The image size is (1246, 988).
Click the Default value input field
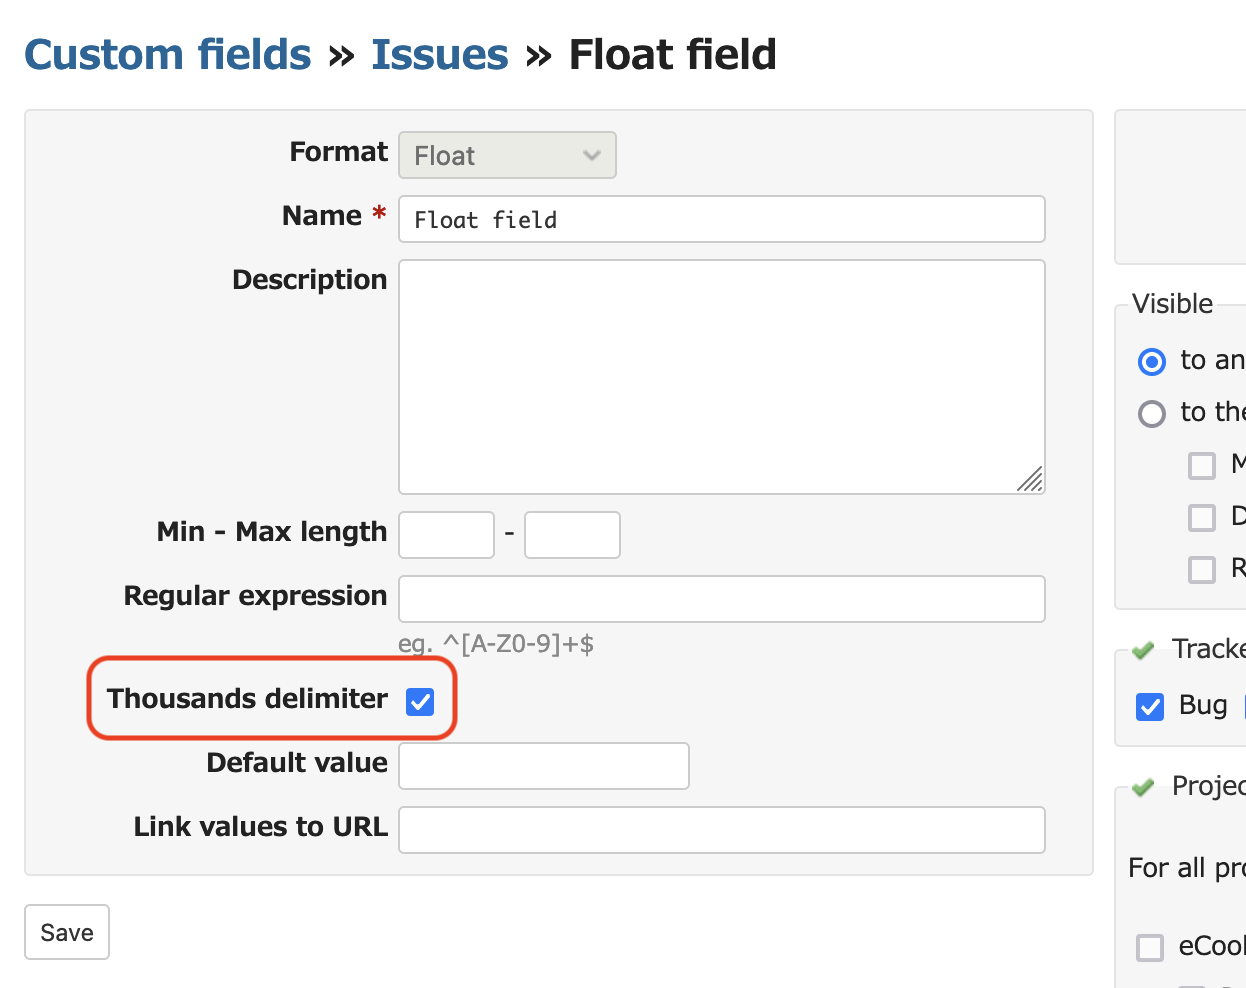[x=544, y=766]
